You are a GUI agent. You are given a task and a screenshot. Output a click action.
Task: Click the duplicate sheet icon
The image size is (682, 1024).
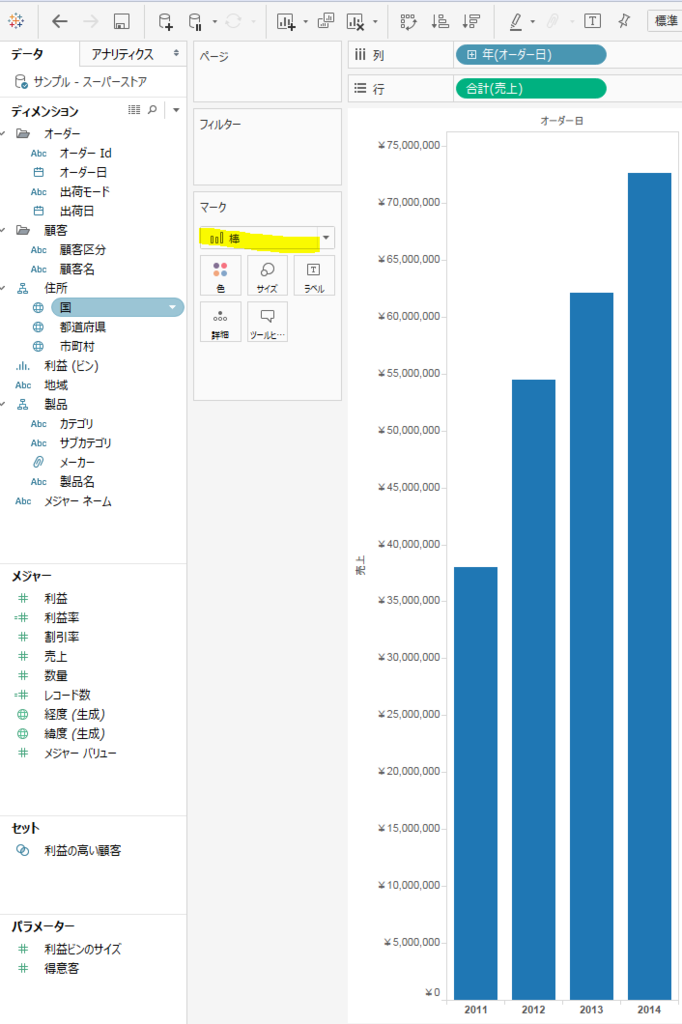325,22
